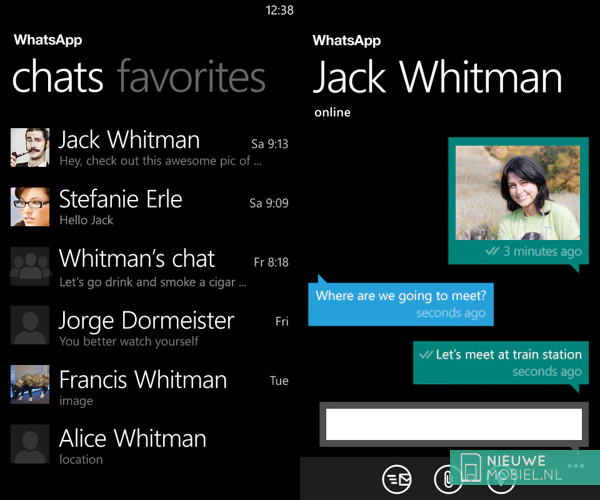The width and height of the screenshot is (600, 500).
Task: Tap the 'image' preview under Francis Whitman
Action: click(76, 401)
